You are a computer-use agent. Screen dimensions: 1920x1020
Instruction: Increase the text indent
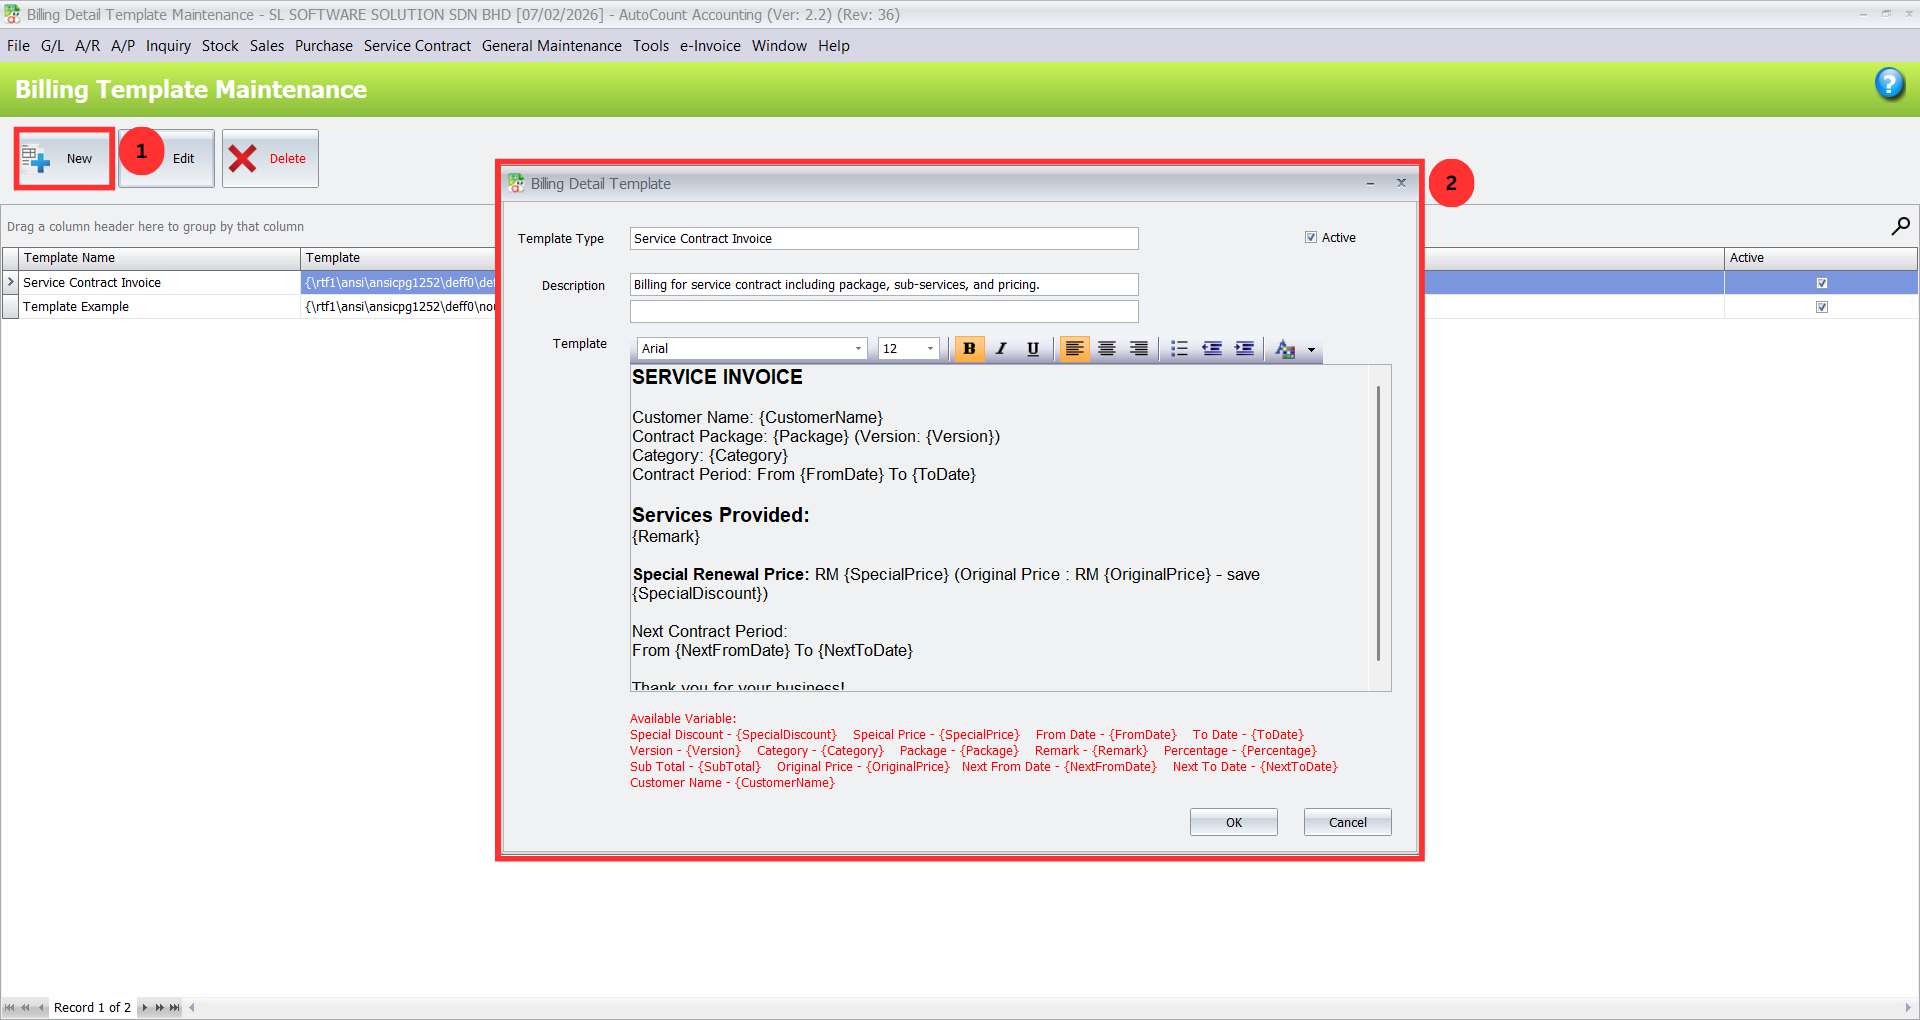click(1245, 349)
